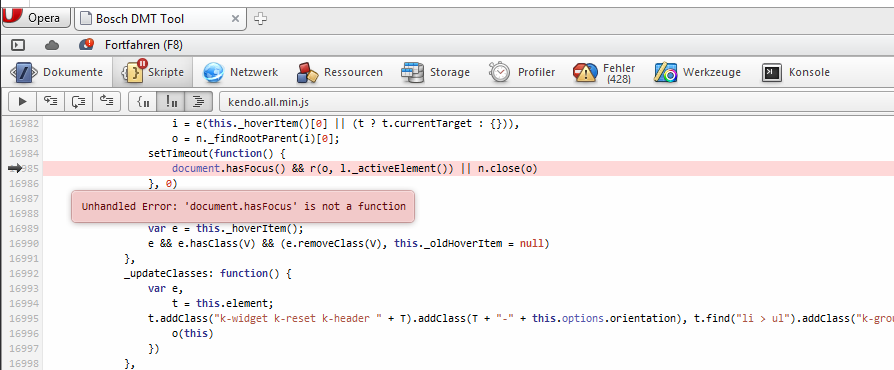Open the Opera main menu button

click(35, 18)
